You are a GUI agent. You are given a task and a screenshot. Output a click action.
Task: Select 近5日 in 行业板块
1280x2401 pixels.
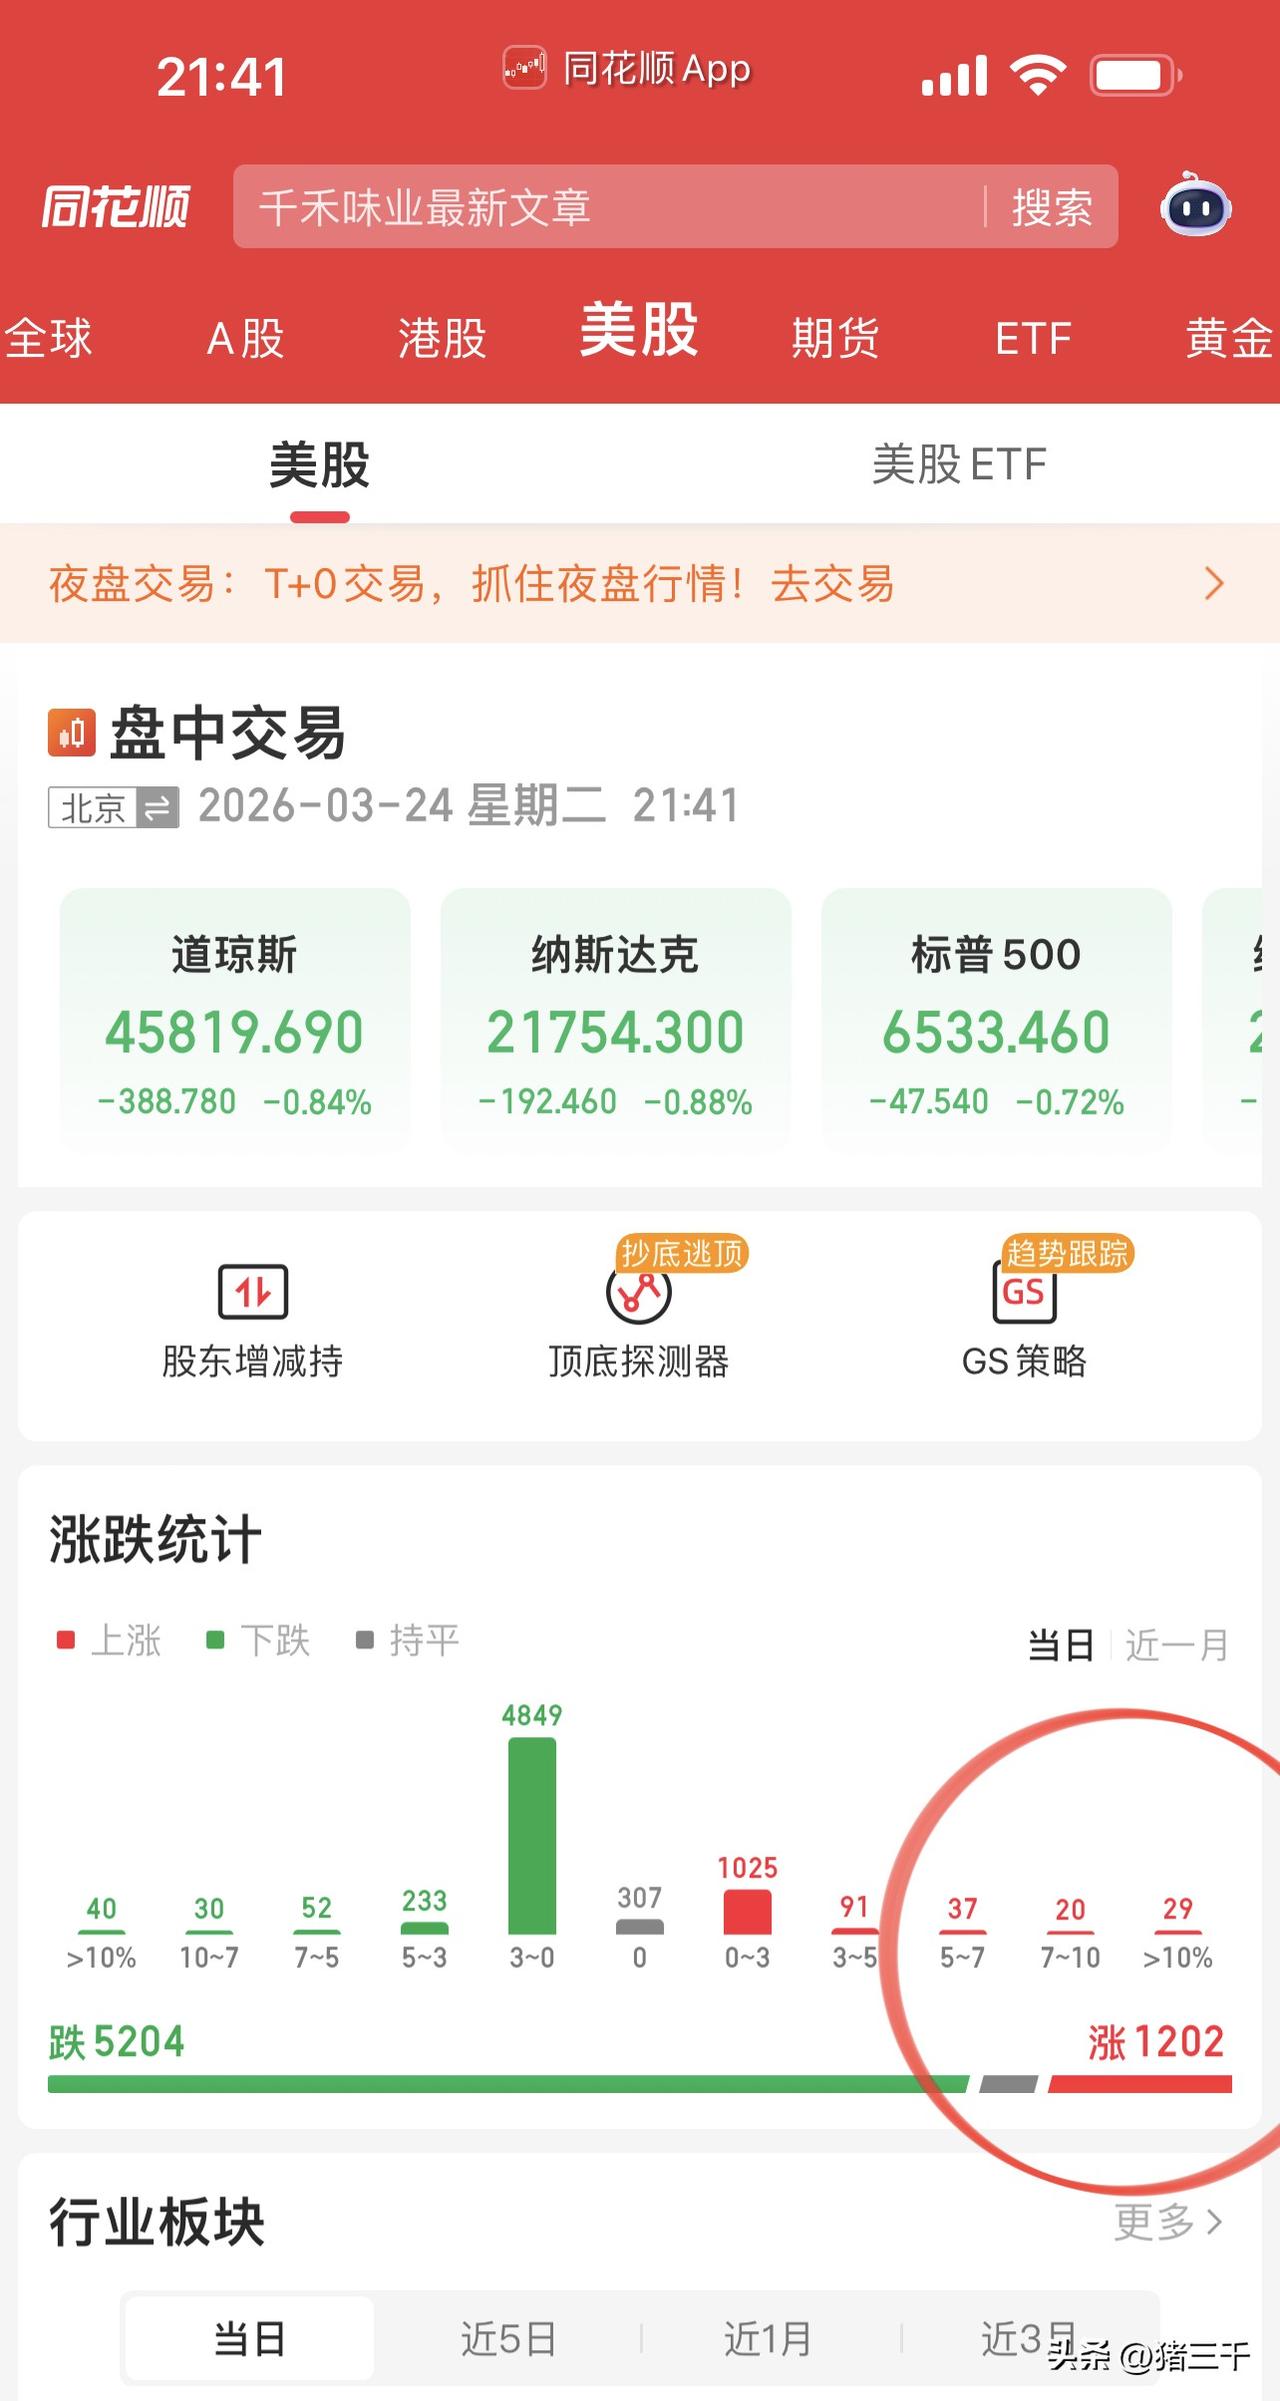tap(508, 2339)
